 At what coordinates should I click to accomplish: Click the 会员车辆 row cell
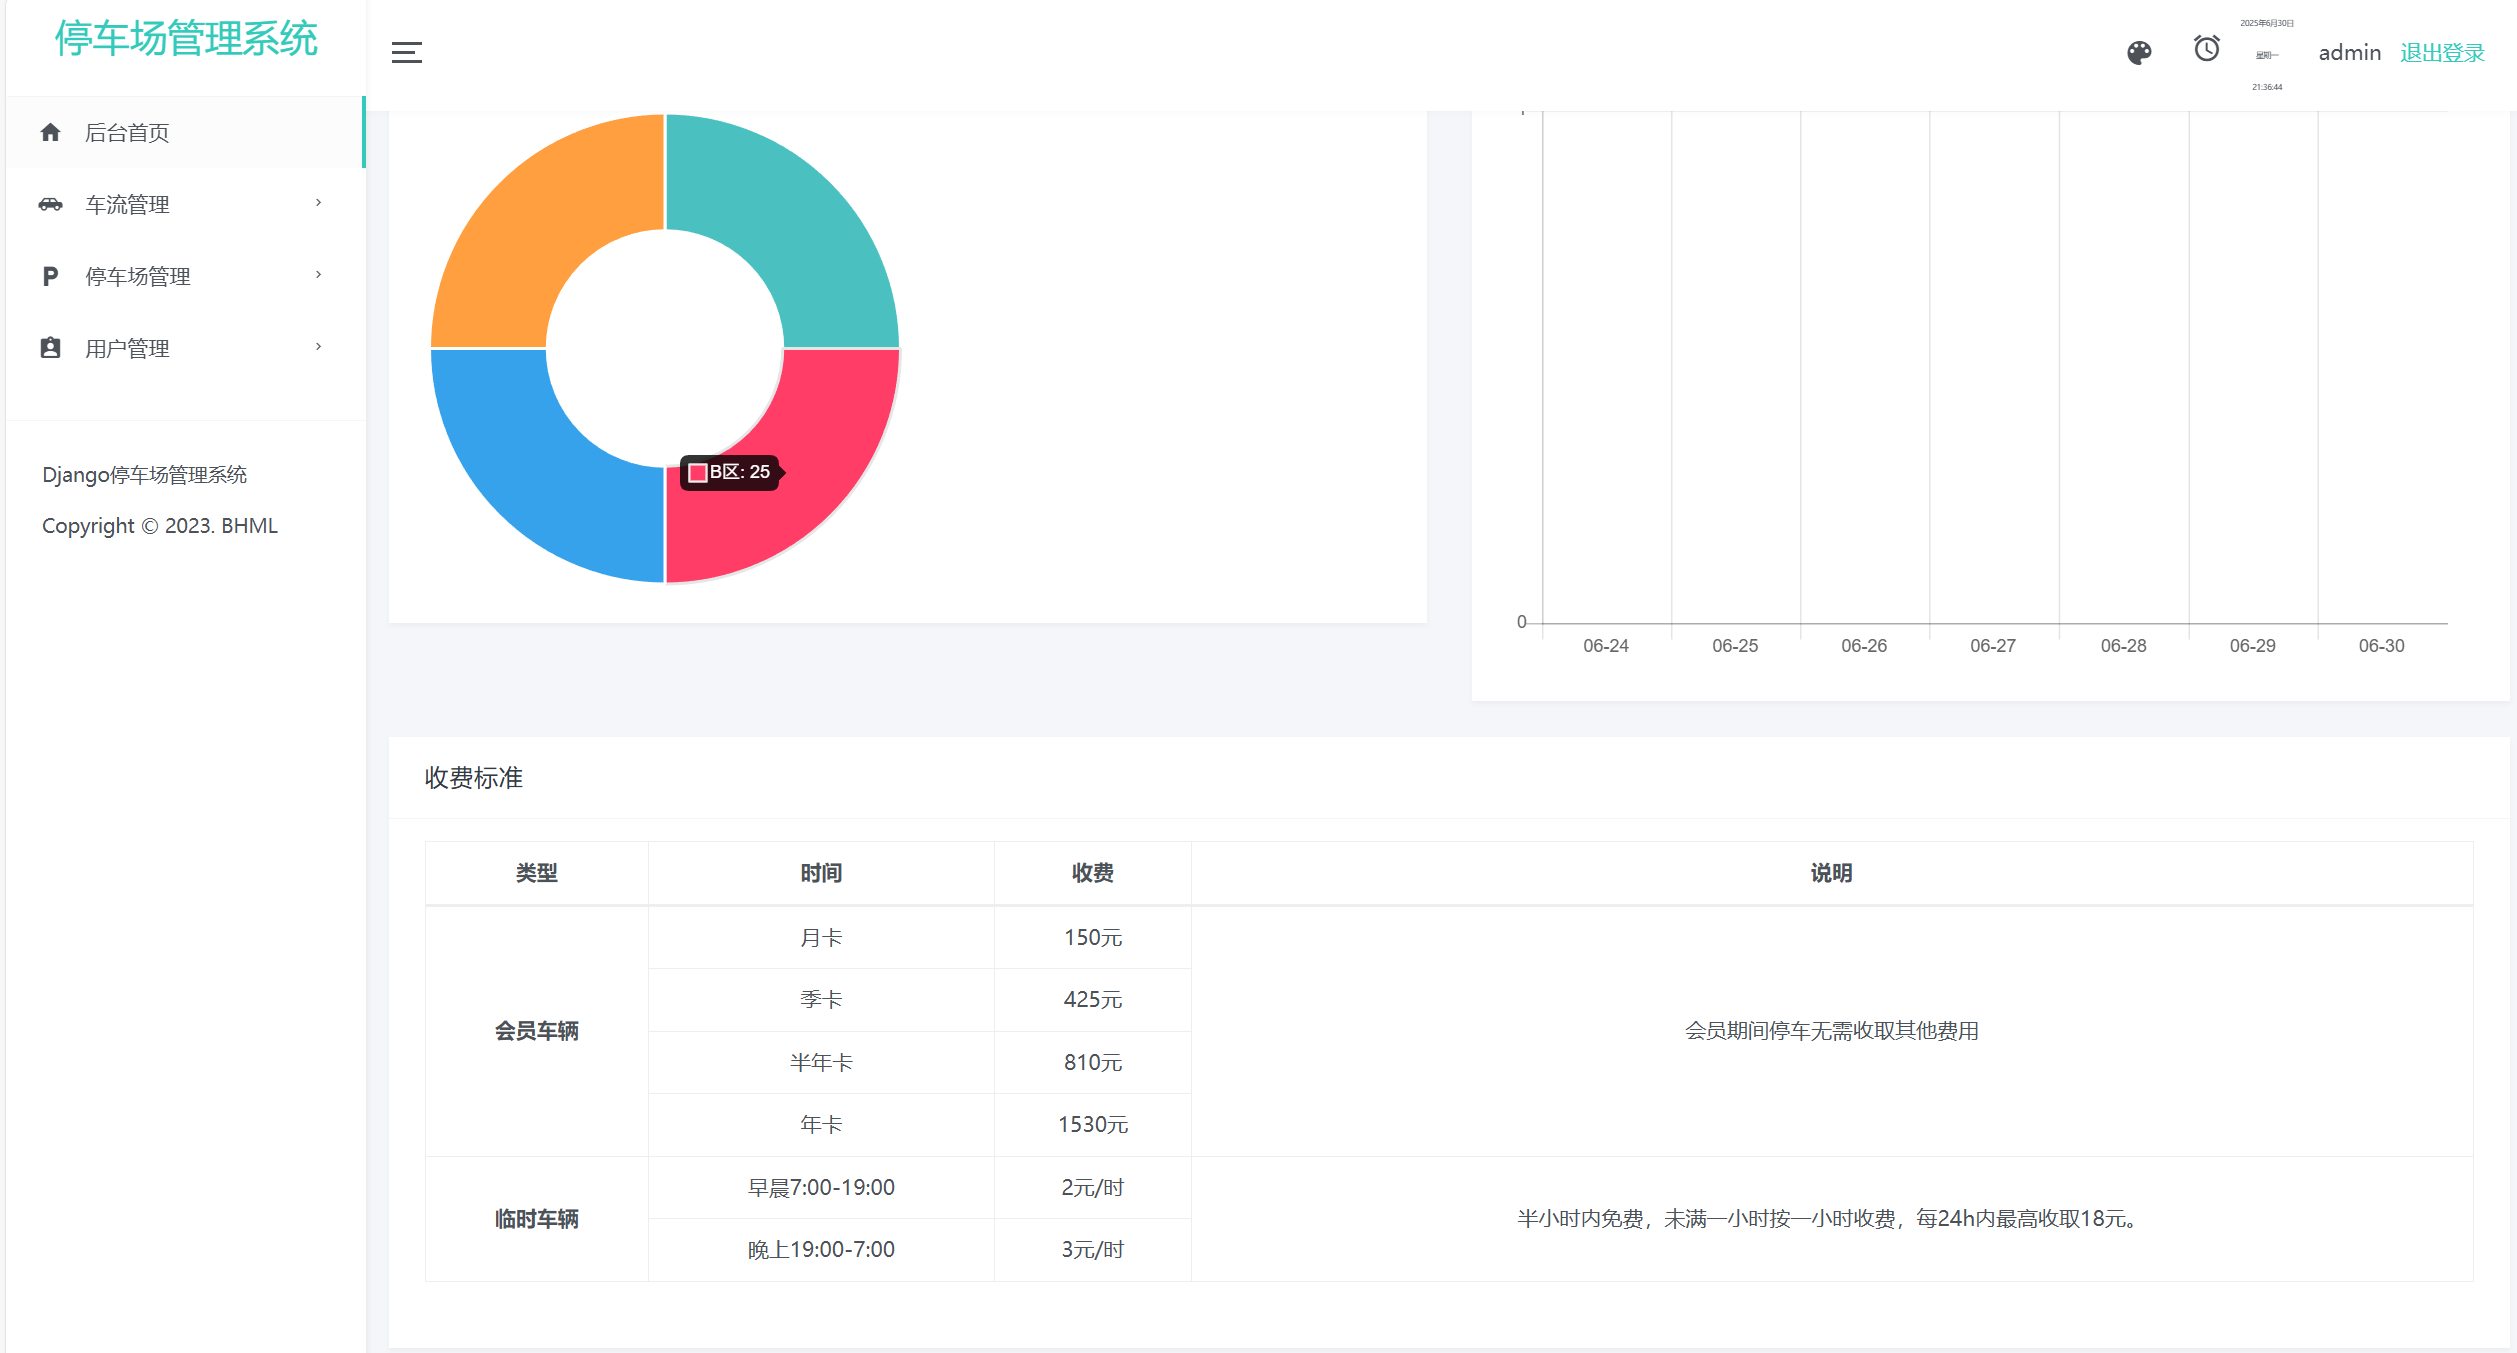click(x=537, y=1031)
